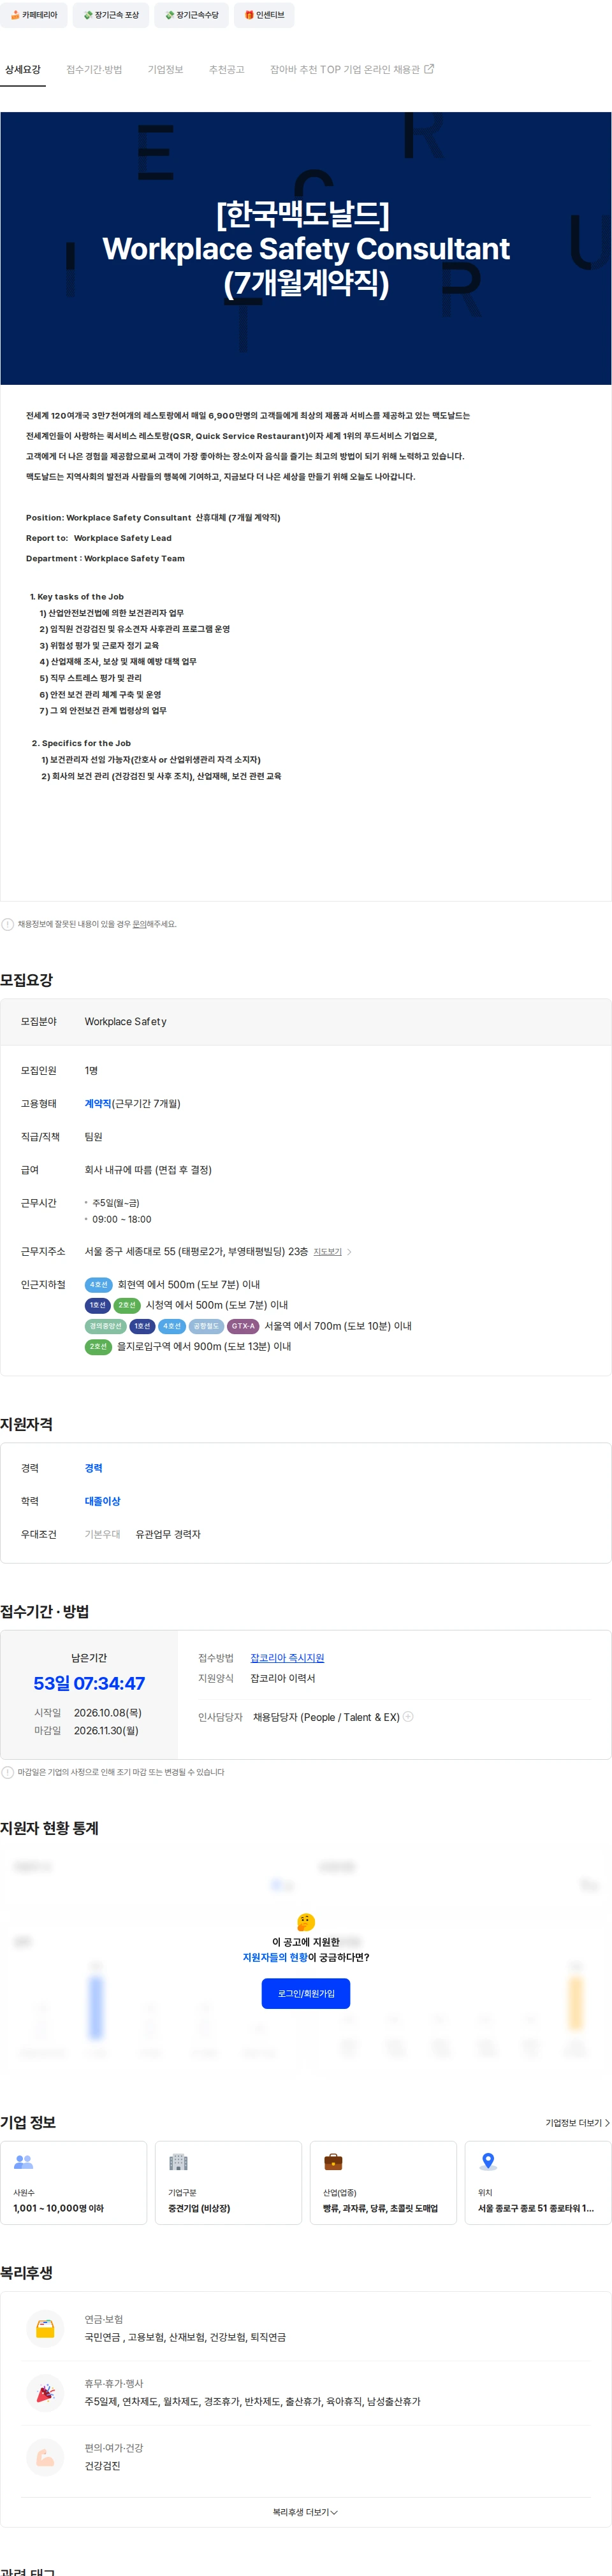Click the 편의·여가·건강 muscle icon

click(x=45, y=2457)
